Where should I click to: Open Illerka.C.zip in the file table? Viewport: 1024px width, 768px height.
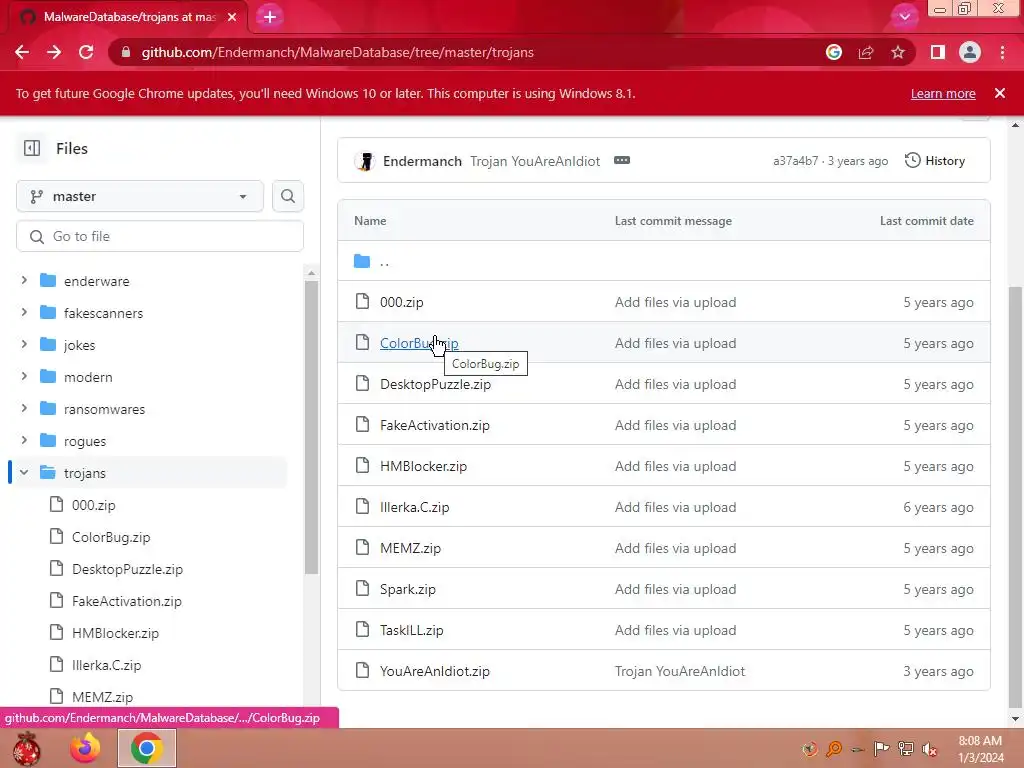coord(415,507)
